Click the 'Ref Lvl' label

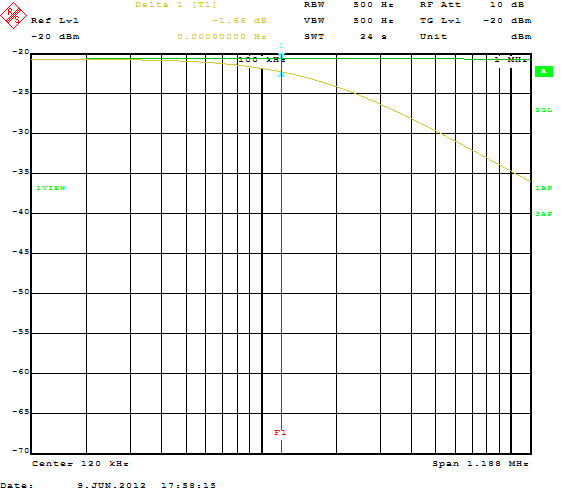click(x=55, y=21)
